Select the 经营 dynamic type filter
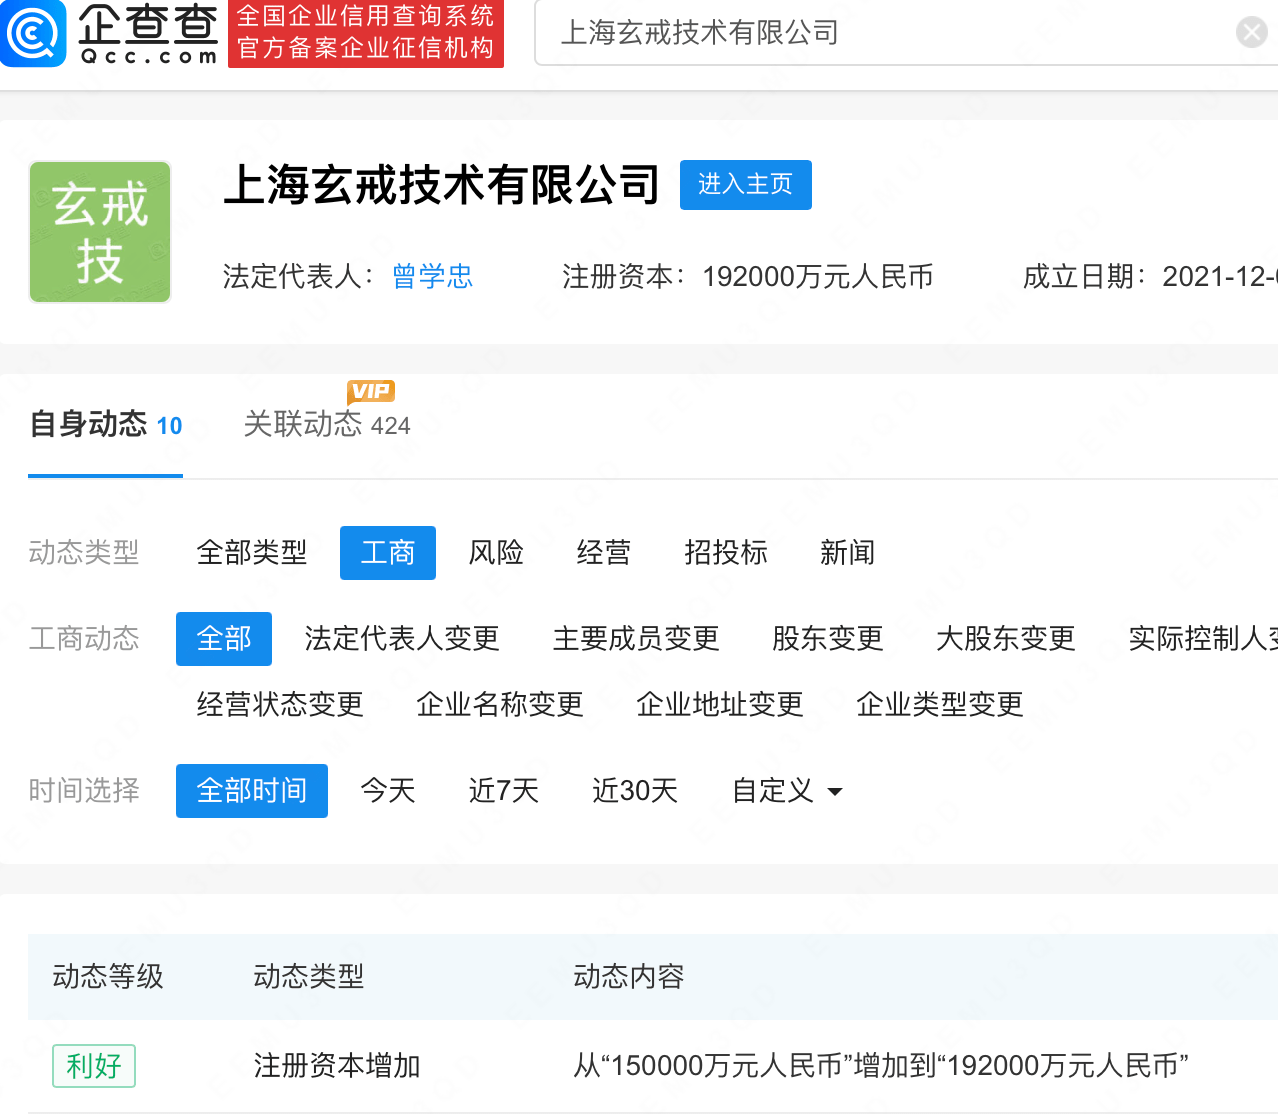The width and height of the screenshot is (1278, 1114). tap(604, 553)
